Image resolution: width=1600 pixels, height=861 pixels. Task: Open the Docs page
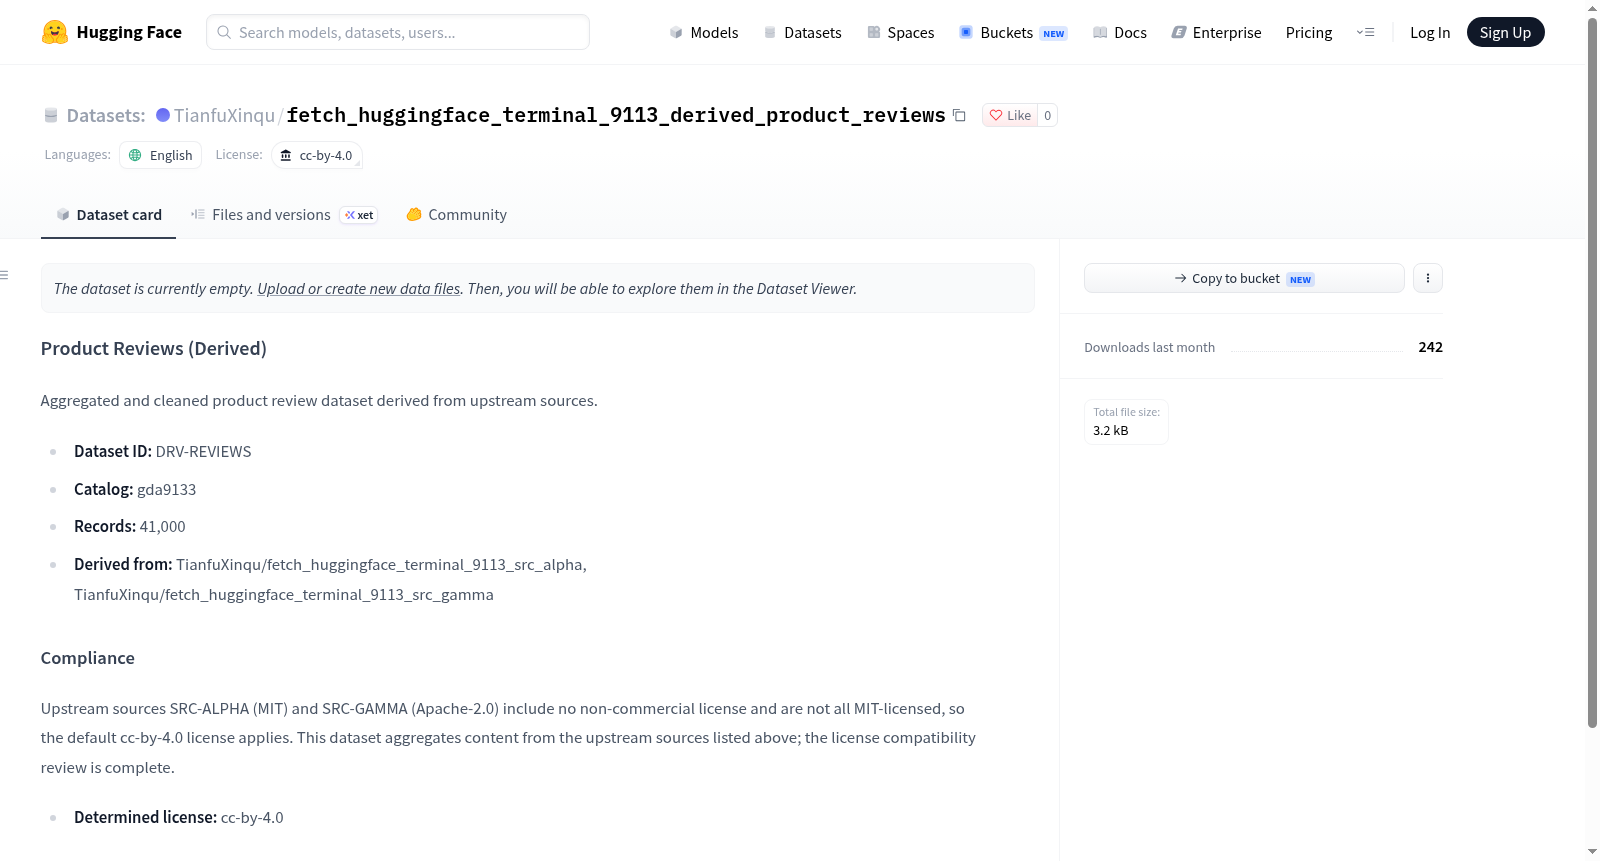point(1120,32)
